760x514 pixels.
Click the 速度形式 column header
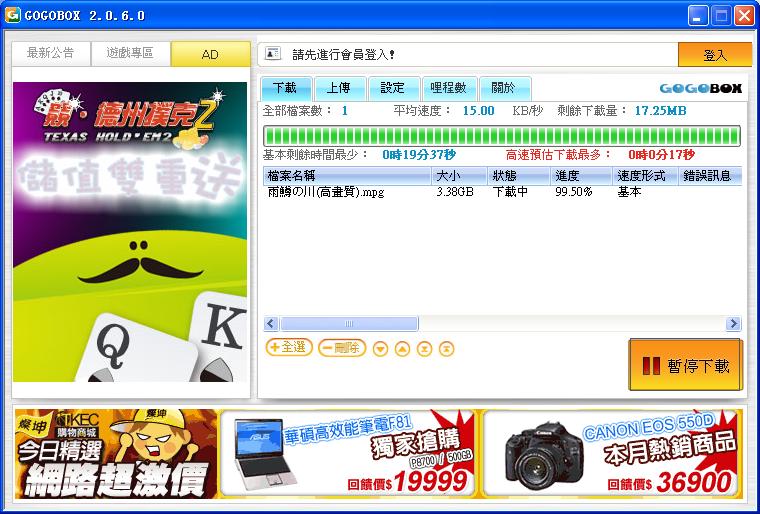(x=646, y=176)
